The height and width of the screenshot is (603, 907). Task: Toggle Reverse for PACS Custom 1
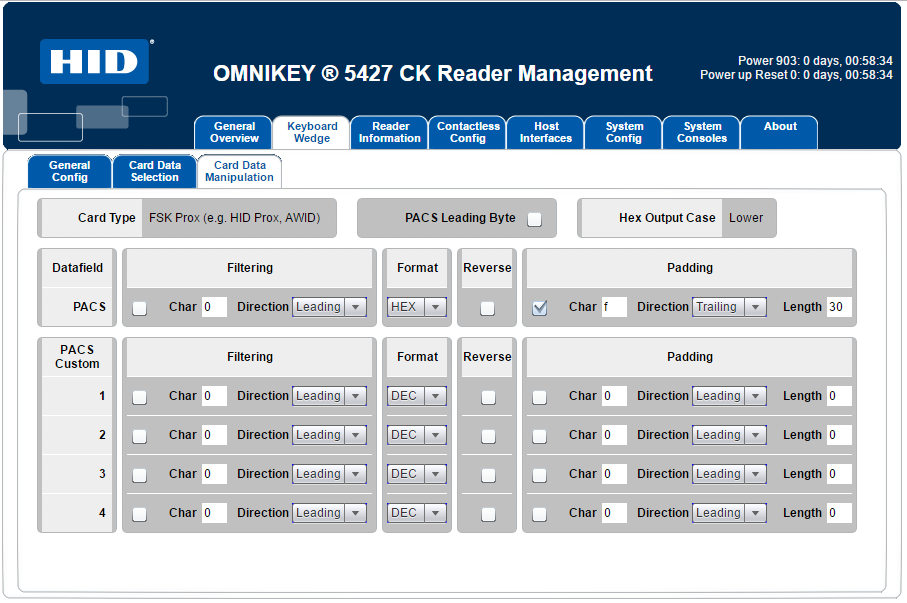(488, 398)
